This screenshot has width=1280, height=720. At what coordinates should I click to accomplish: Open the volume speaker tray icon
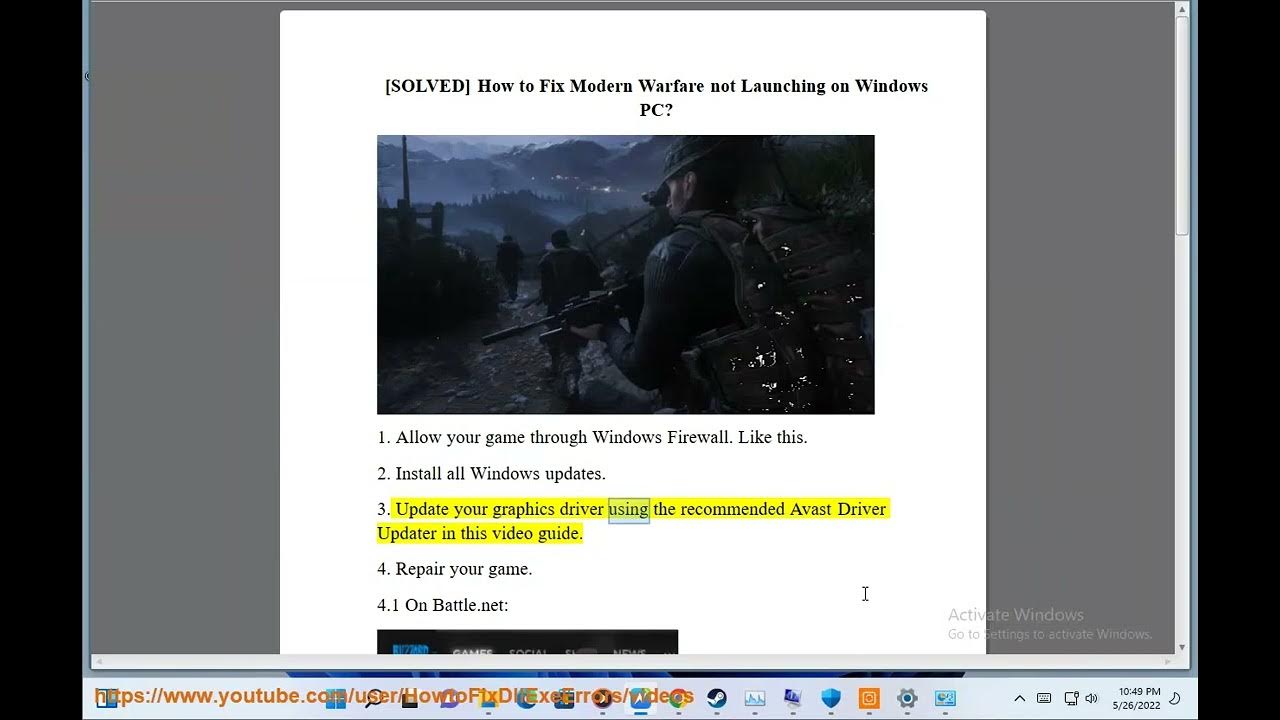point(1091,698)
